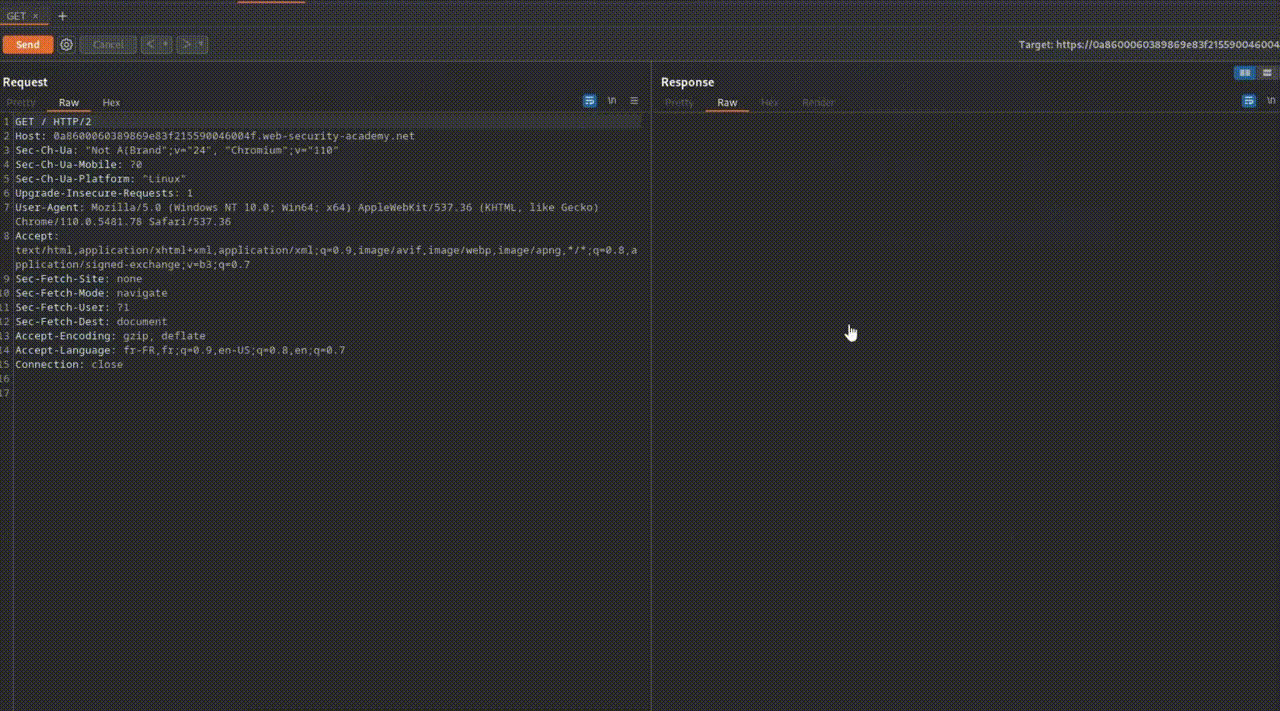Click the User-Agent header line
The image size is (1280, 711).
tap(307, 214)
